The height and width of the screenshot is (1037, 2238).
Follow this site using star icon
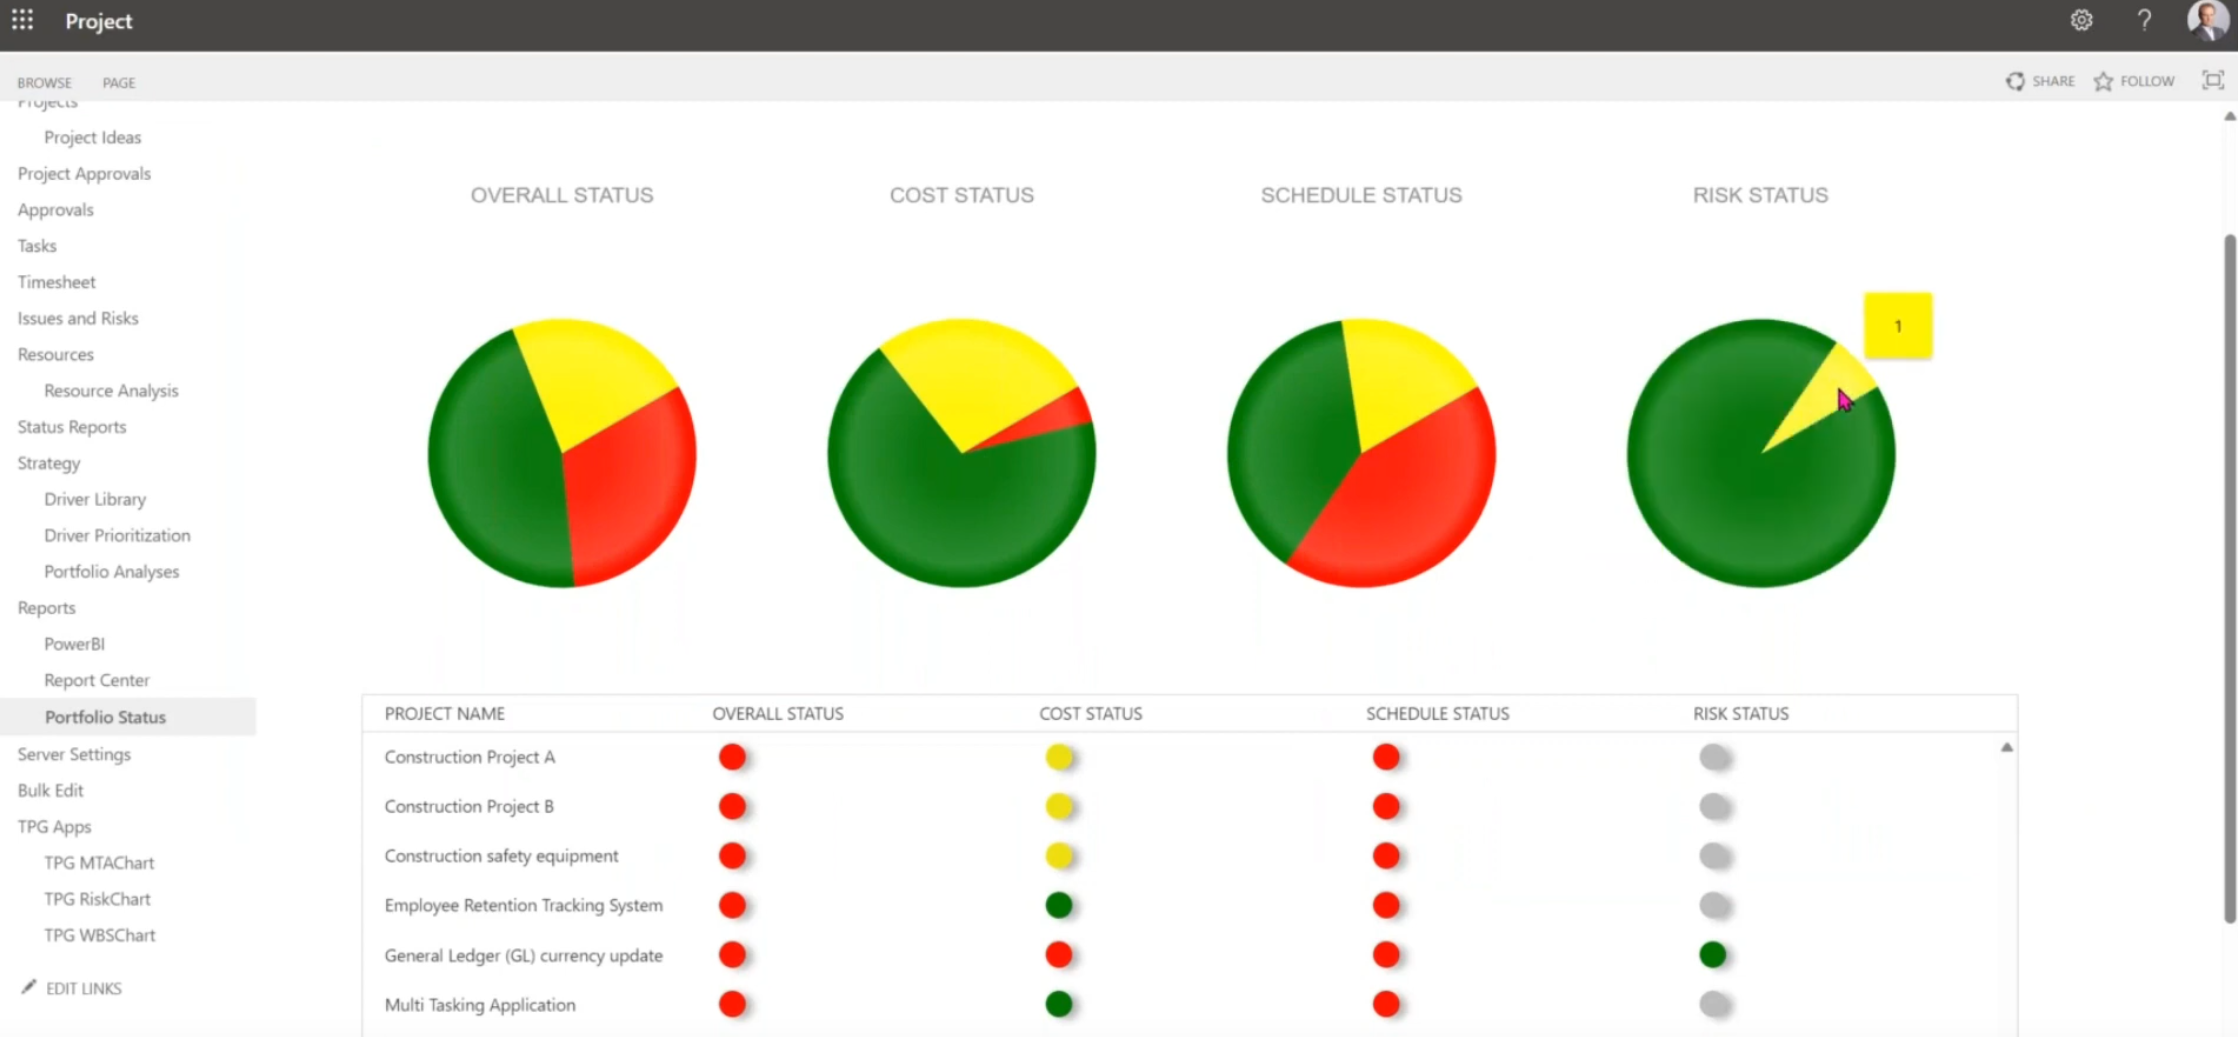2104,81
